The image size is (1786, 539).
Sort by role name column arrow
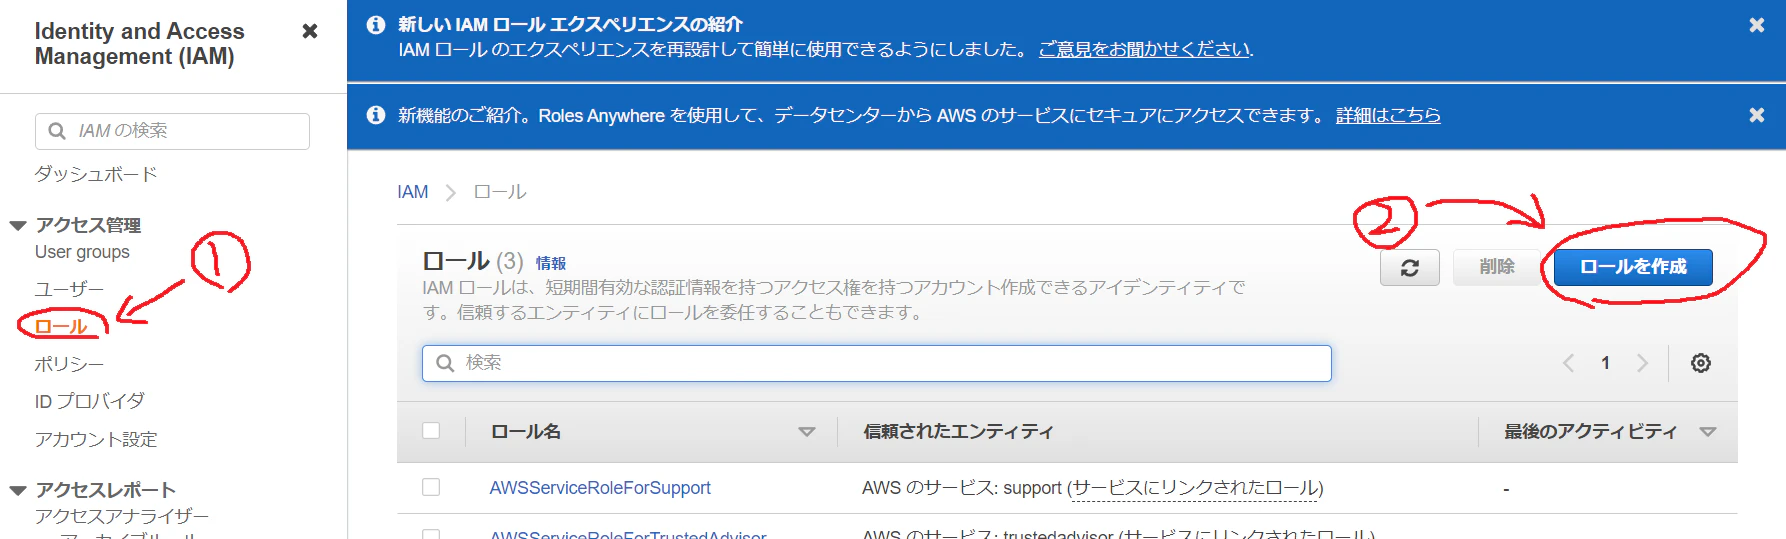tap(807, 432)
